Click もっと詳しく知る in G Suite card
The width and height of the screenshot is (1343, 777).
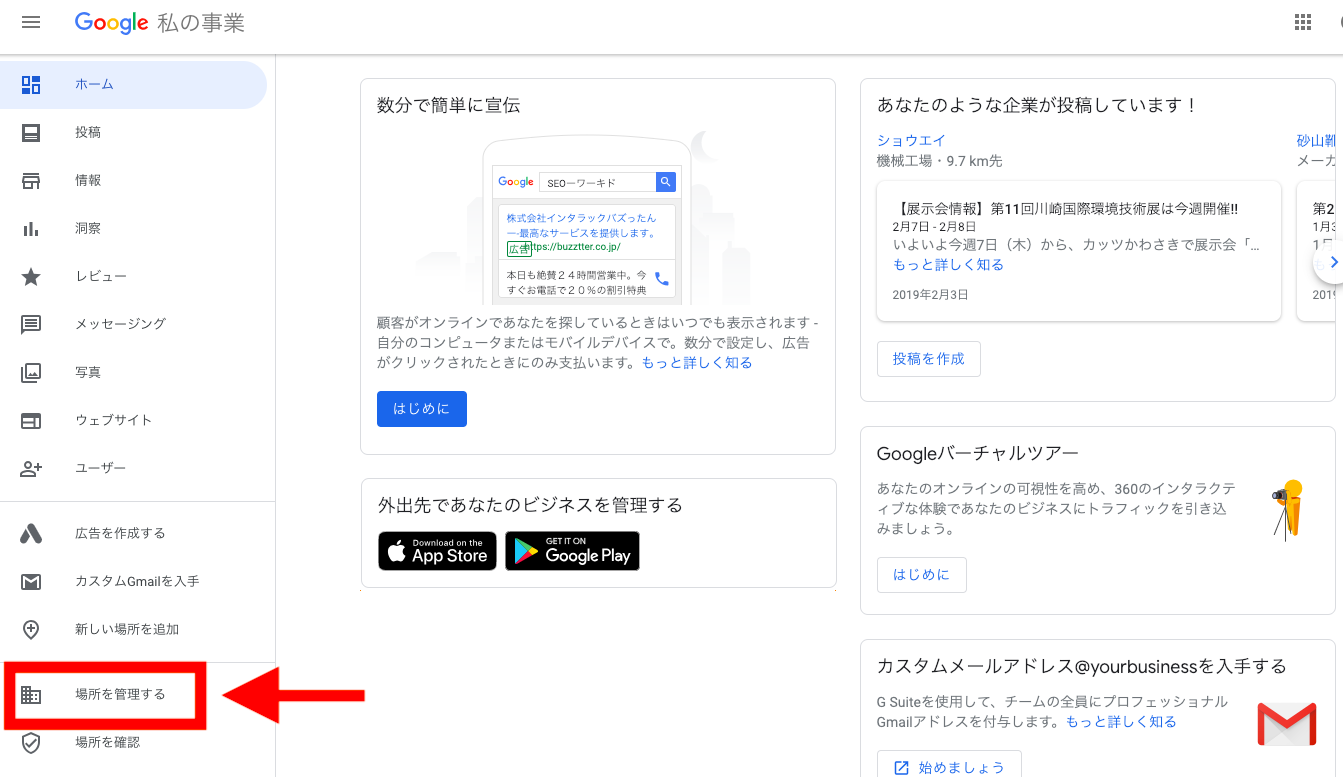[x=1121, y=722]
